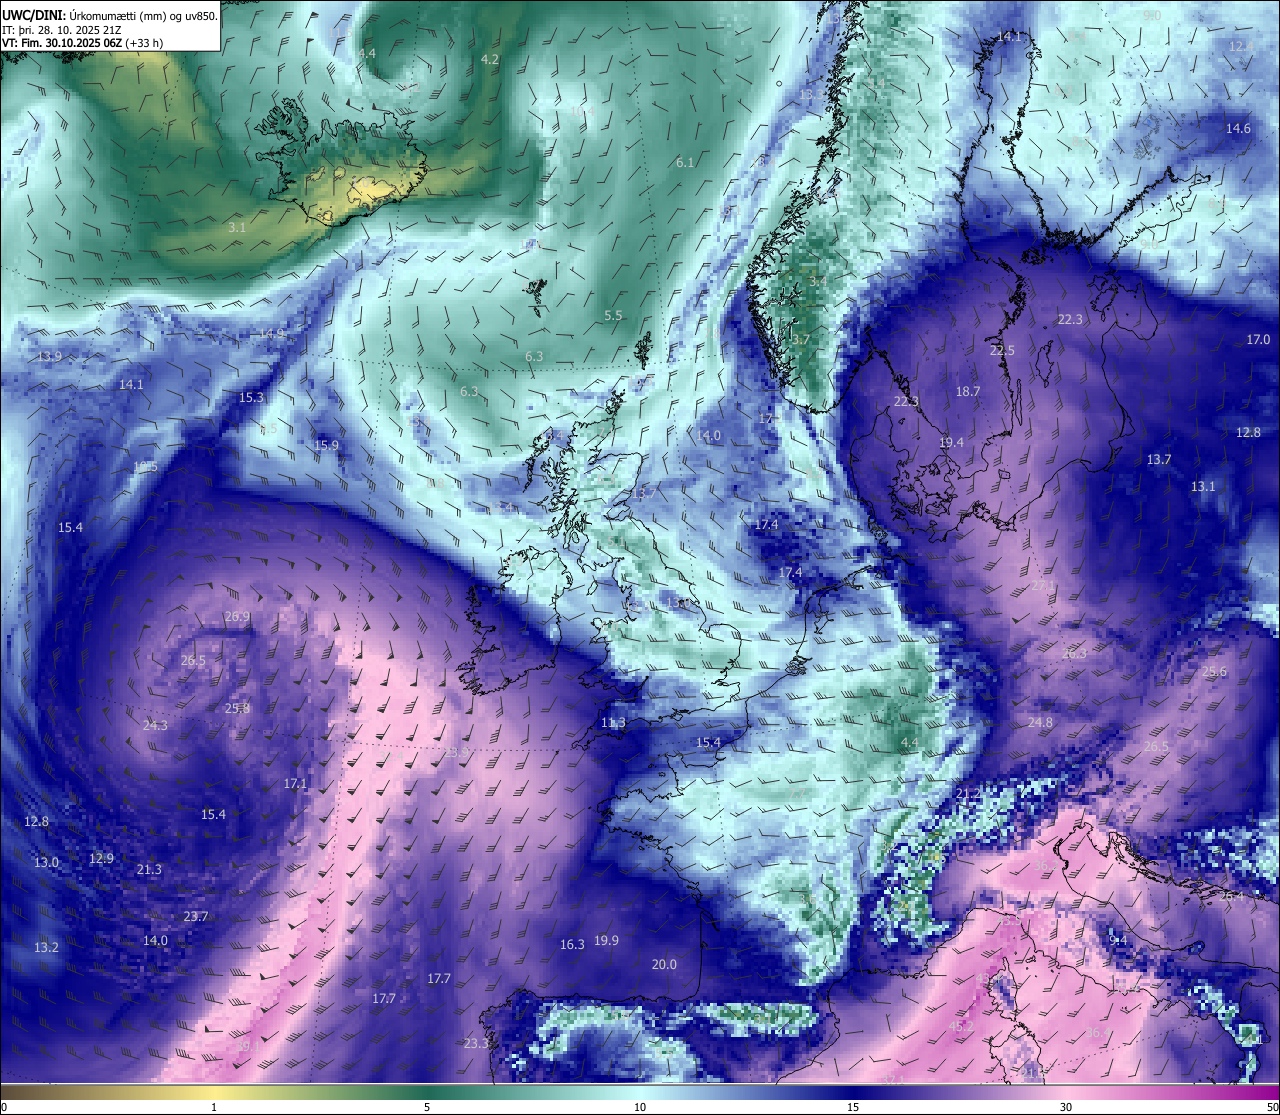Screen dimensions: 1280x1115
Task: Click the 18.7 value label
Action: point(968,391)
